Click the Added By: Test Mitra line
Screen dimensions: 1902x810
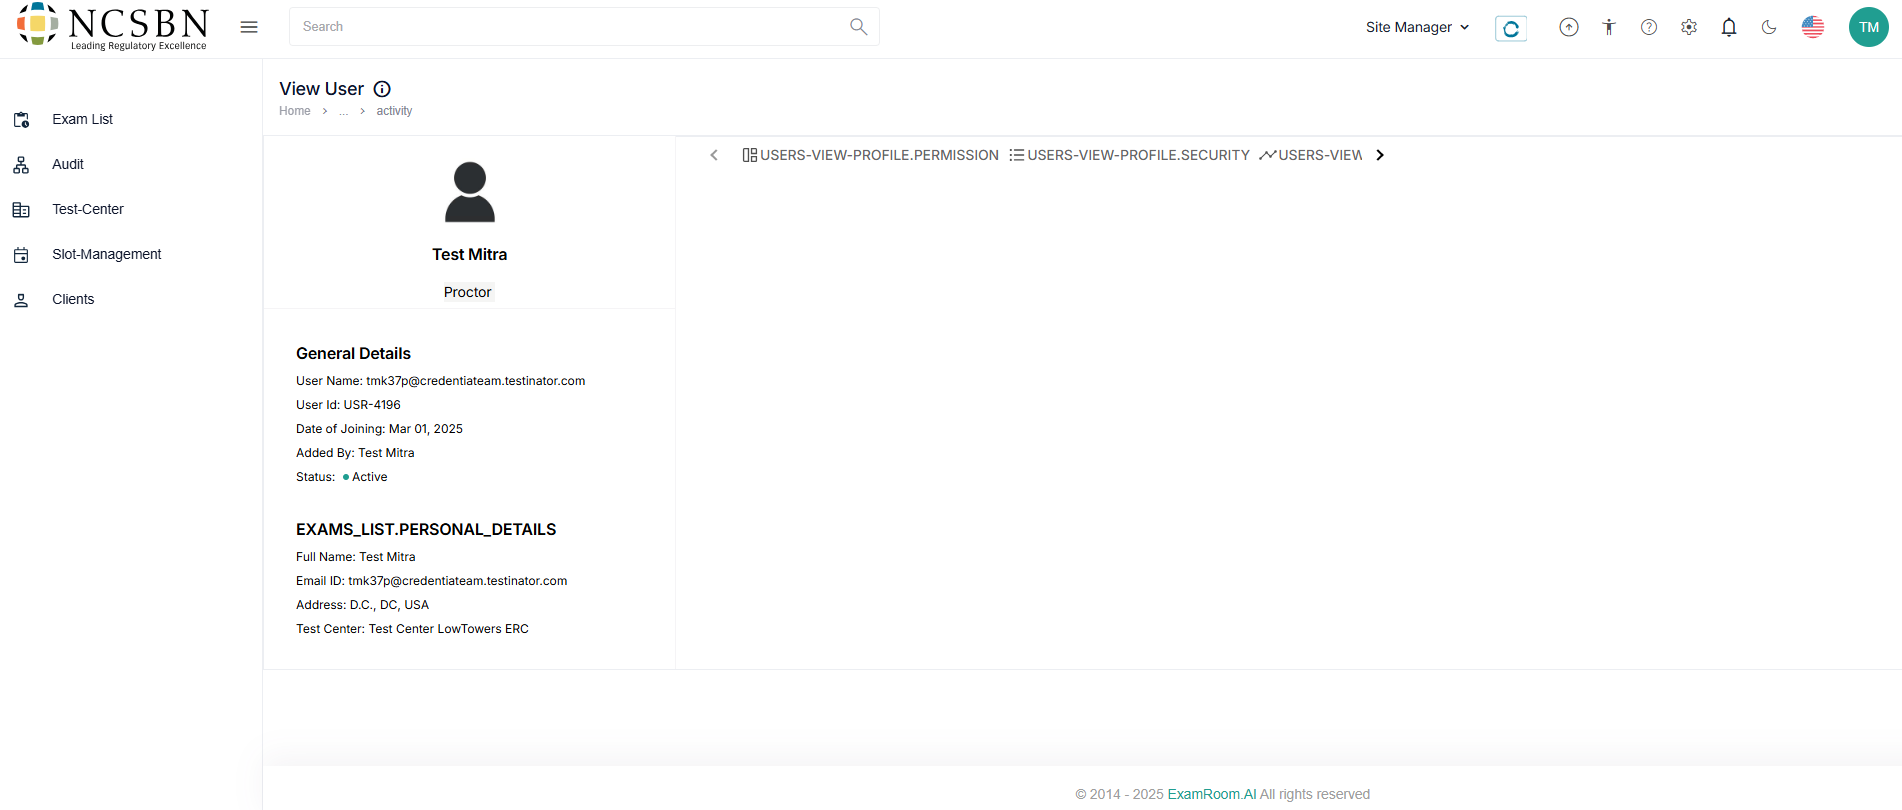click(355, 453)
